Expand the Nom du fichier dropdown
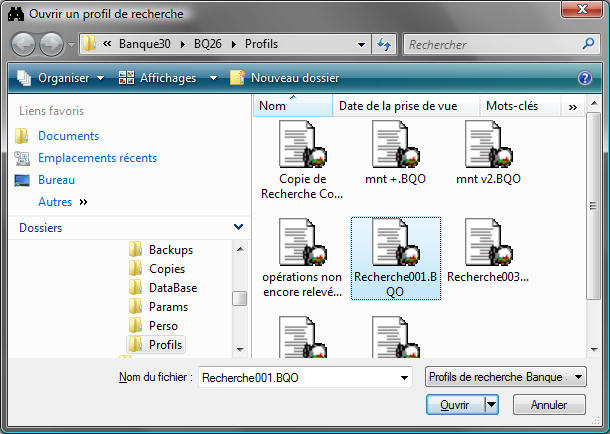 (x=404, y=377)
